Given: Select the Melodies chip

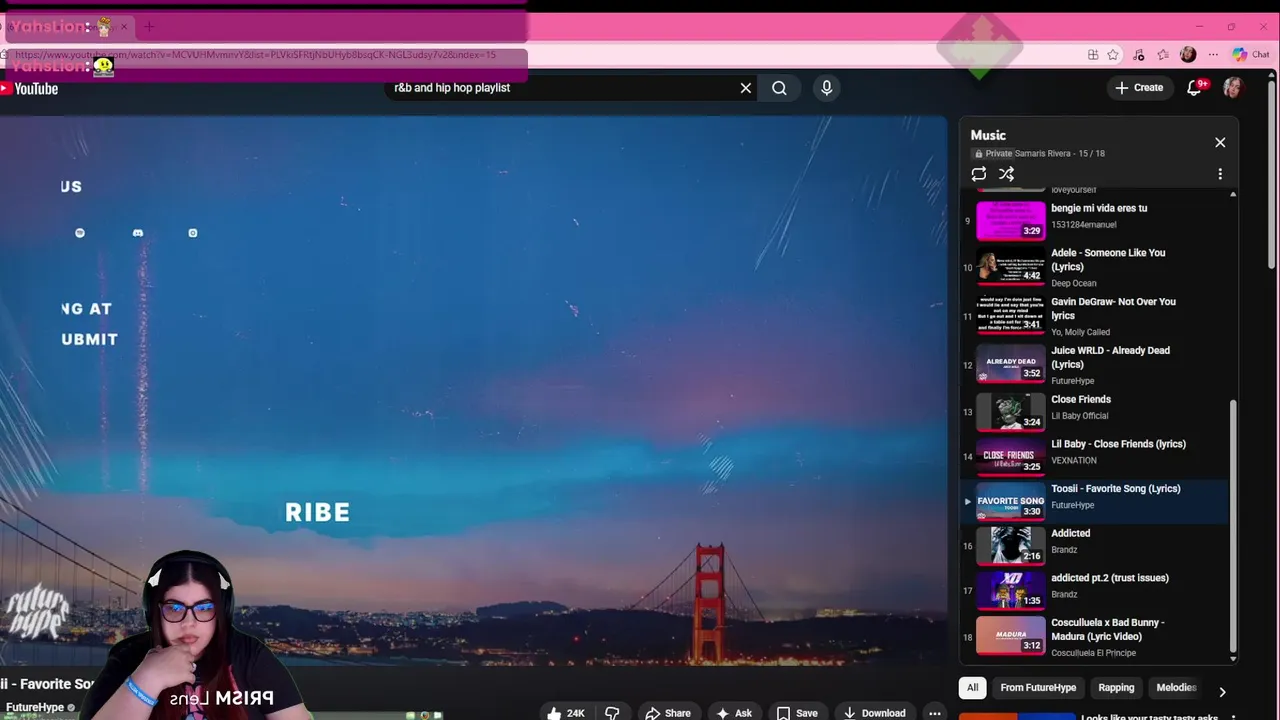Looking at the screenshot, I should coord(1176,688).
